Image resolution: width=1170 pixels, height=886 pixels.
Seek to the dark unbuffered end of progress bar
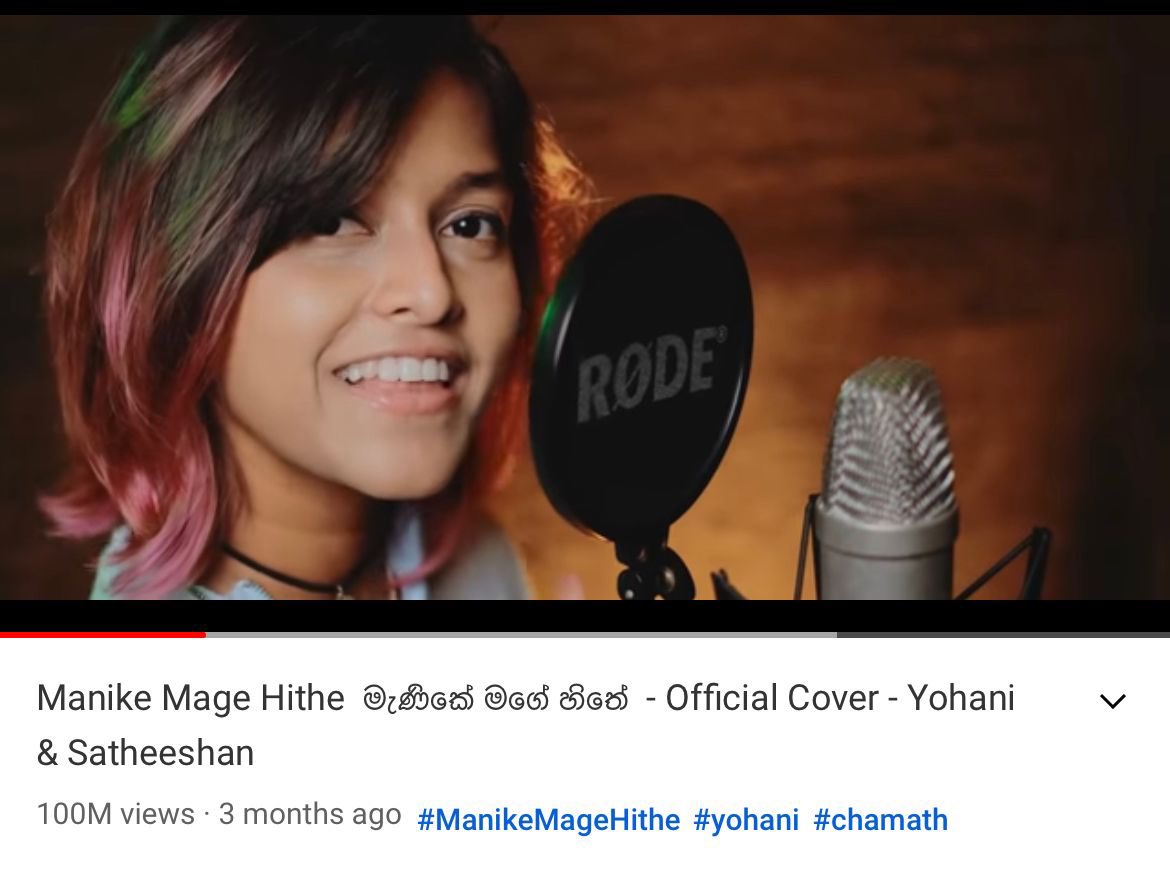1003,634
